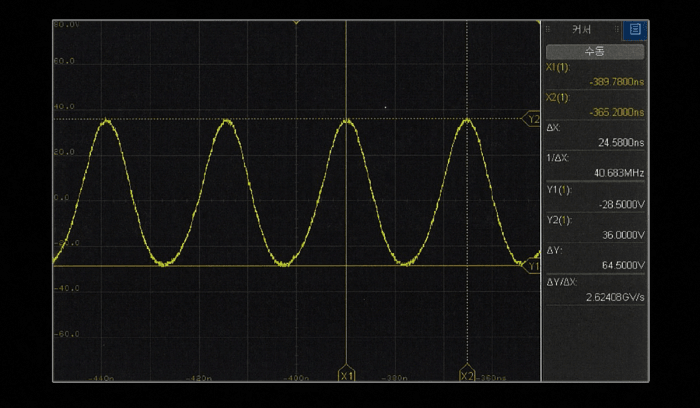700x408 pixels.
Task: Click the ΔY readout 64.5000V
Action: click(x=621, y=266)
